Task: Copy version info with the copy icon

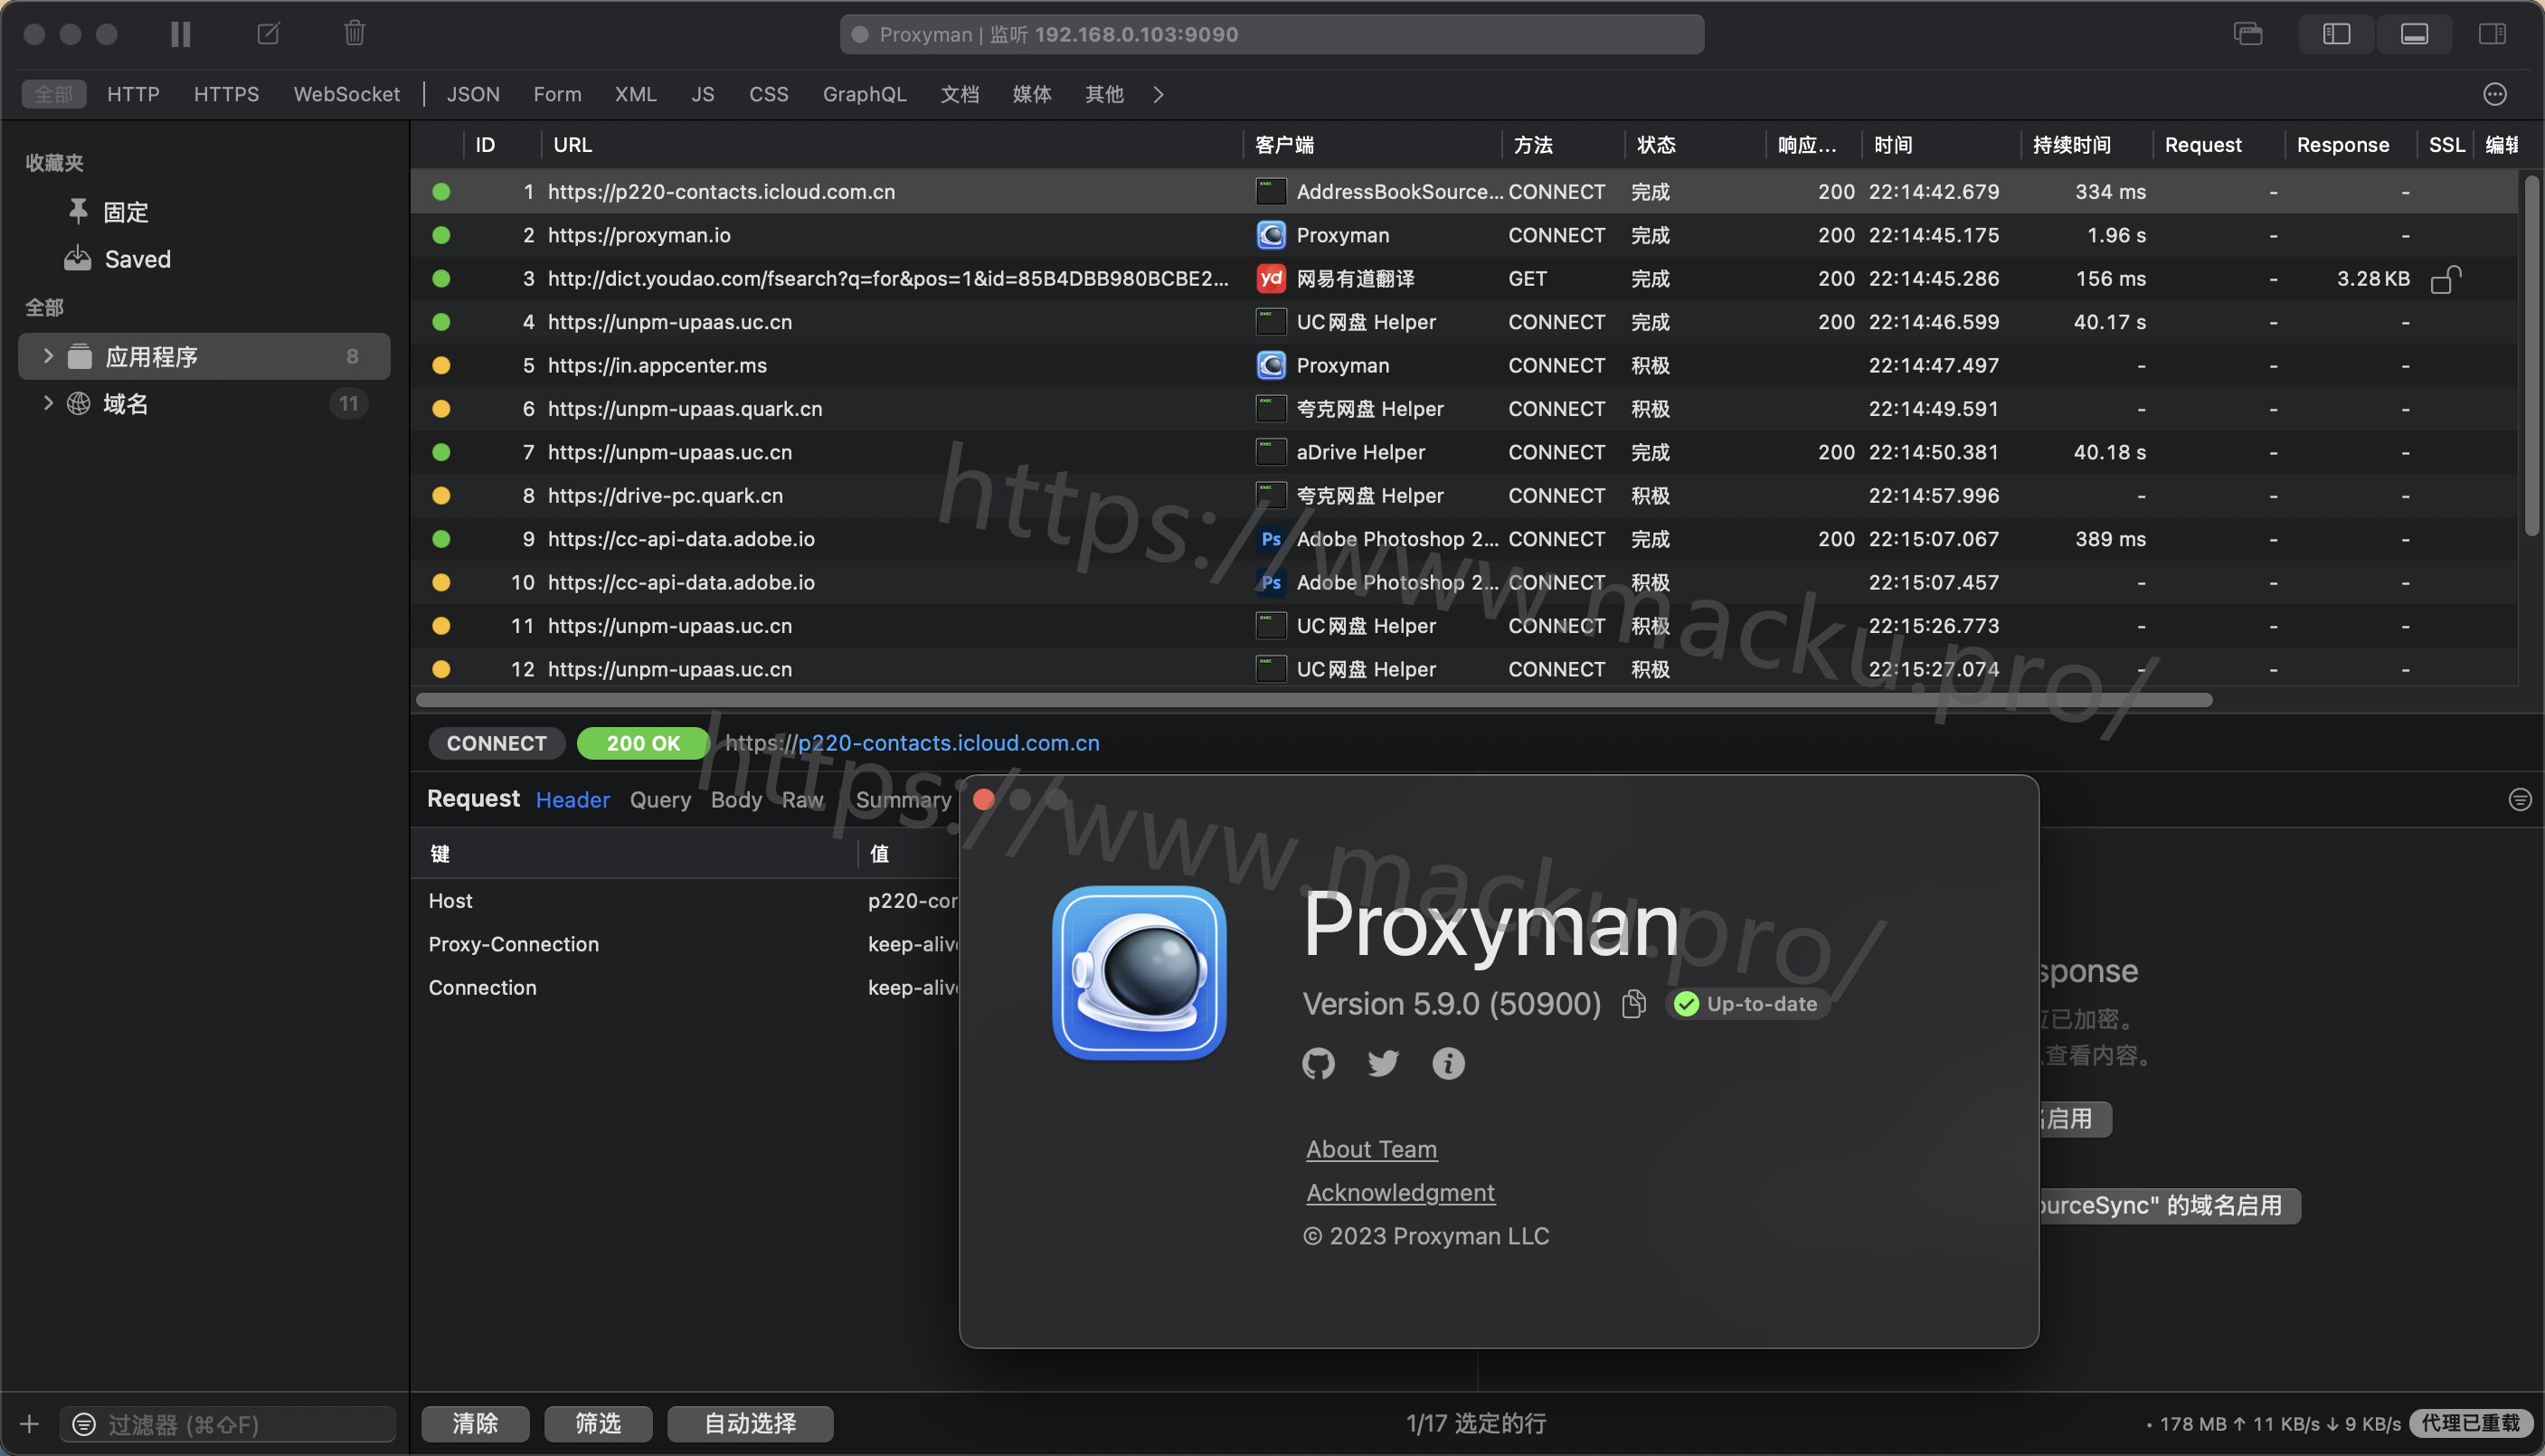Action: pyautogui.click(x=1634, y=1003)
